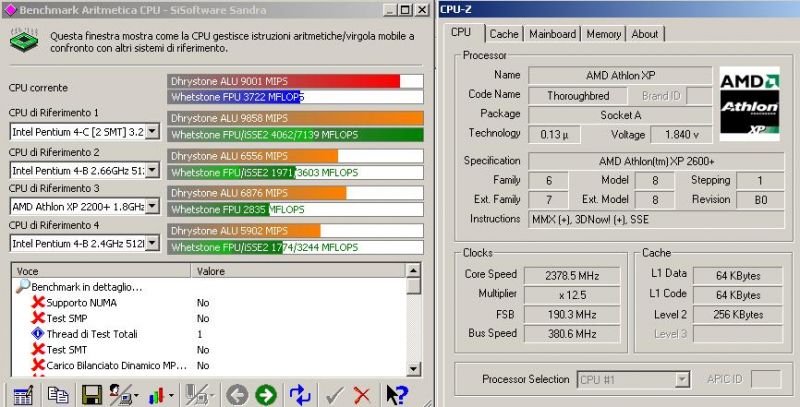Click the red Dhrystone ALU 9001 MIPS bar

(x=284, y=81)
